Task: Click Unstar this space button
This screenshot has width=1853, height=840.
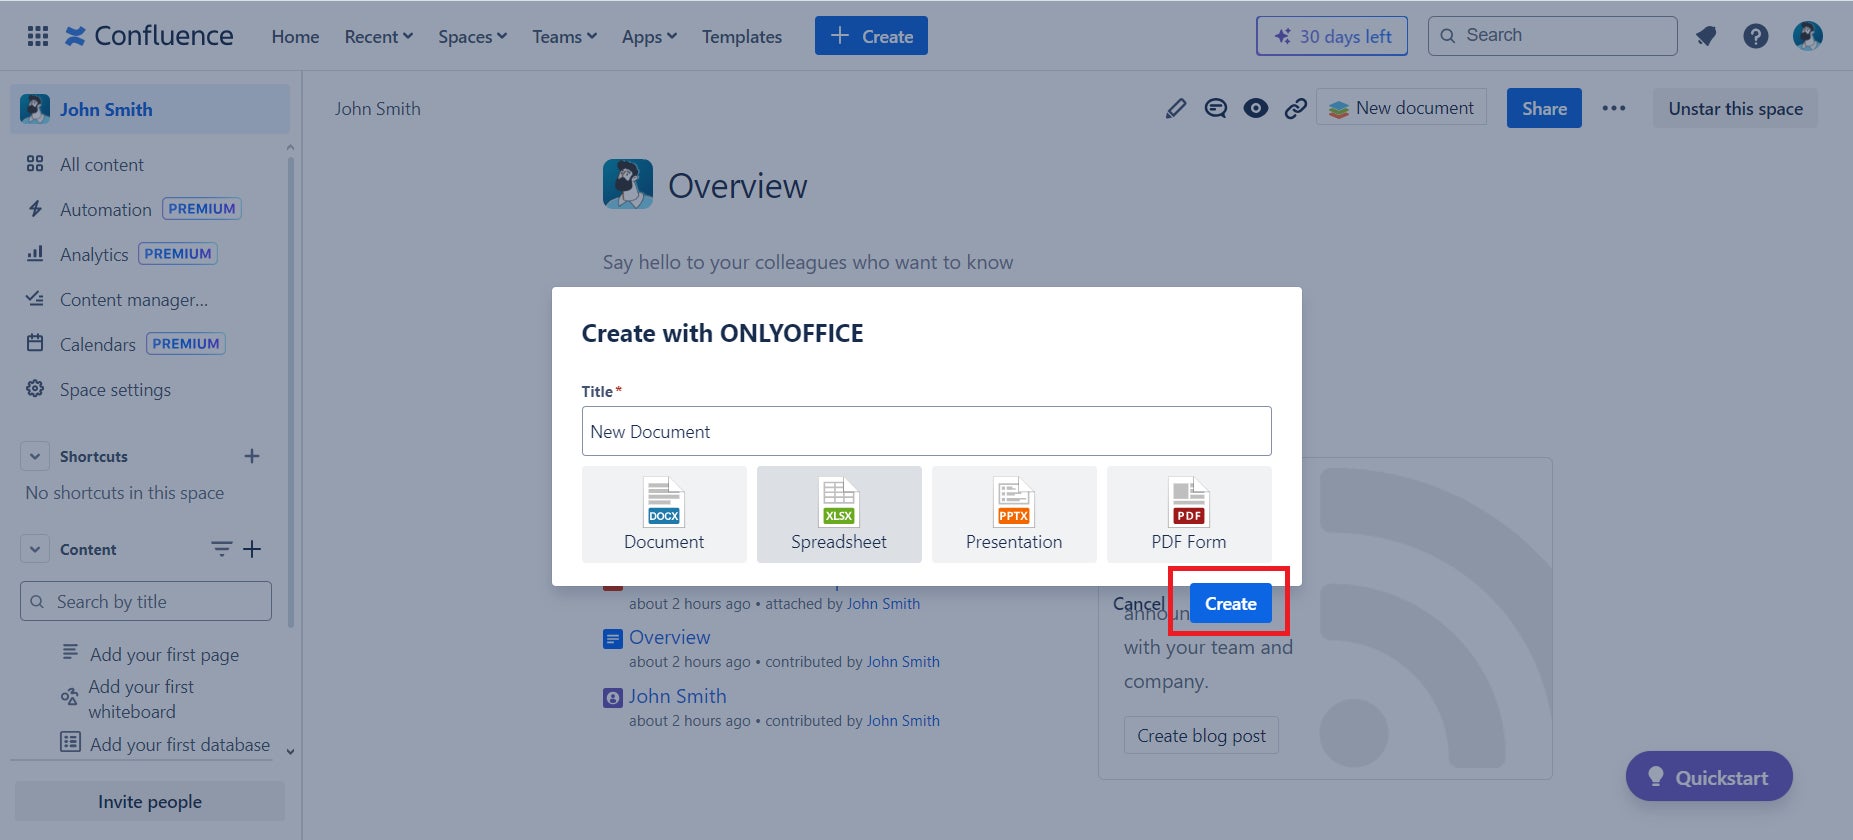Action: (1735, 108)
